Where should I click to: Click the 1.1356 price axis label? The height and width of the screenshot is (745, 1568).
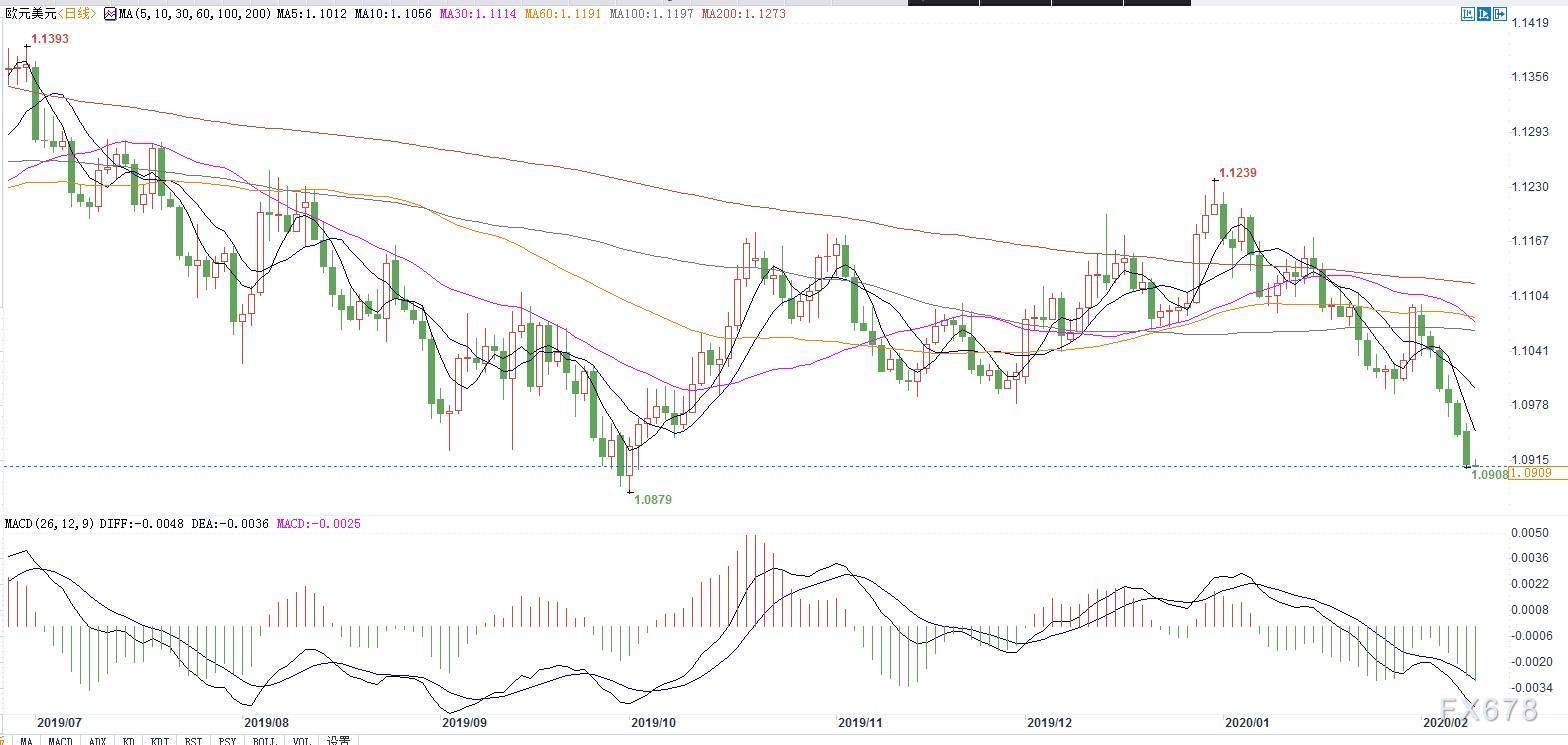[1531, 77]
